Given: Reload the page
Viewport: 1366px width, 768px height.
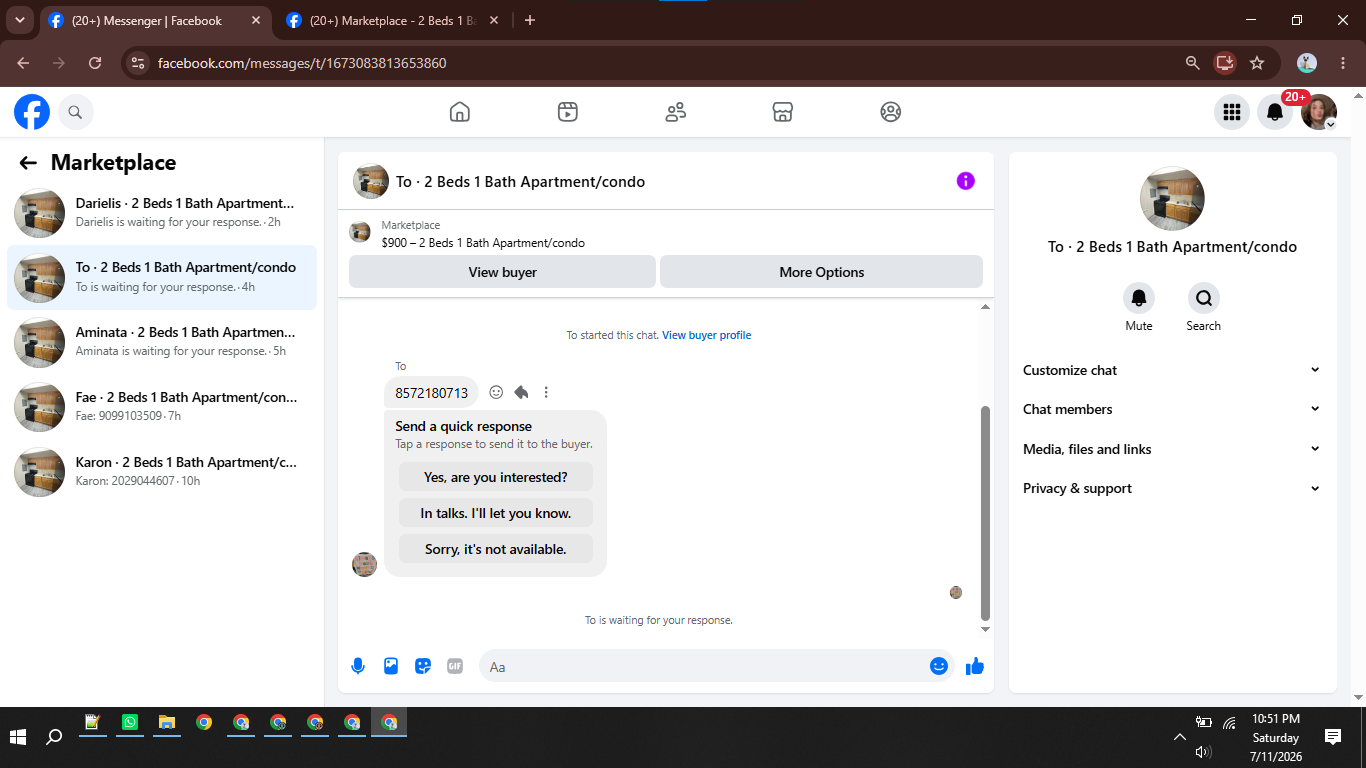Looking at the screenshot, I should click(95, 63).
